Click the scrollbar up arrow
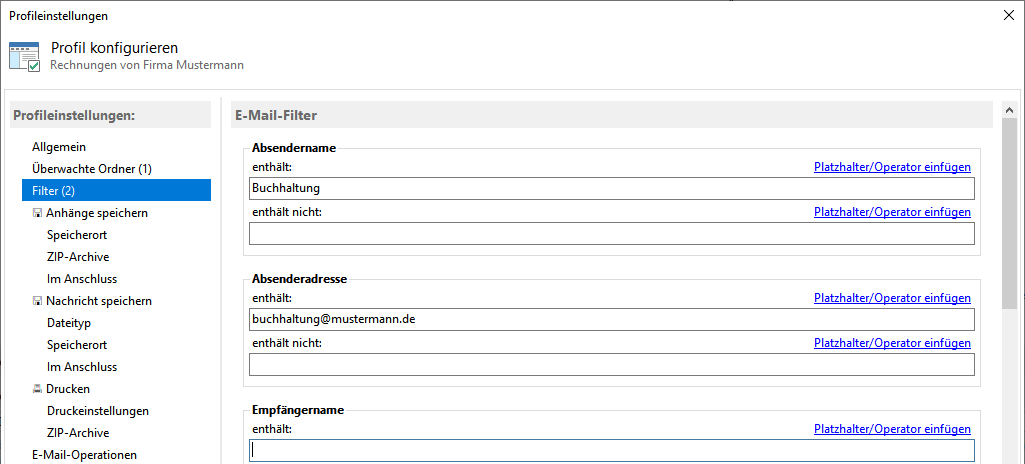The width and height of the screenshot is (1025, 464). [1010, 111]
